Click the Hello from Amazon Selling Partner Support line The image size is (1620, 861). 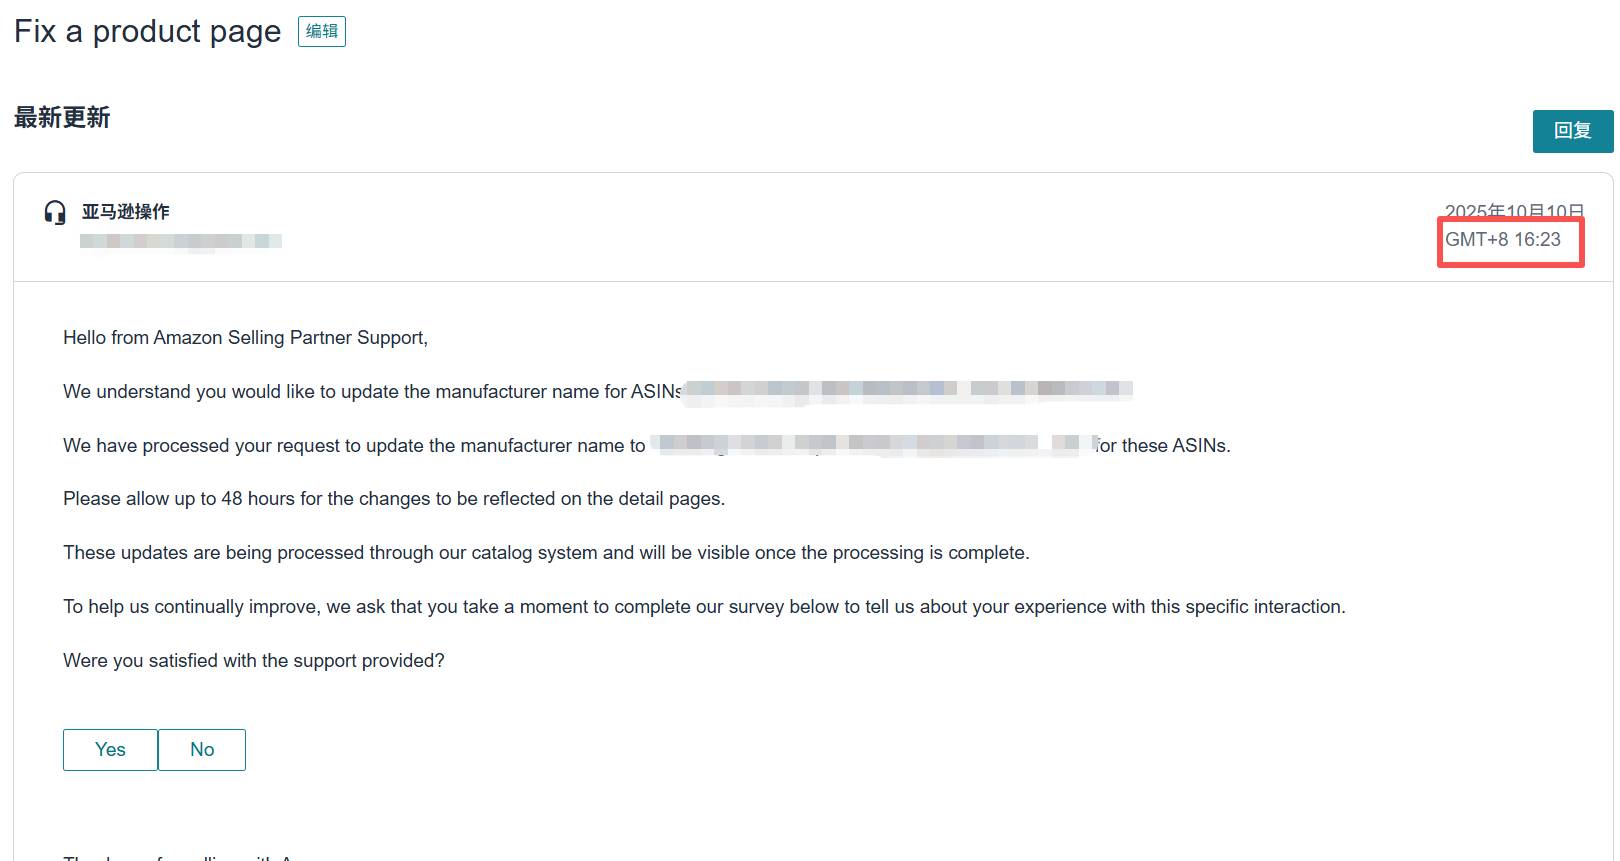coord(245,338)
